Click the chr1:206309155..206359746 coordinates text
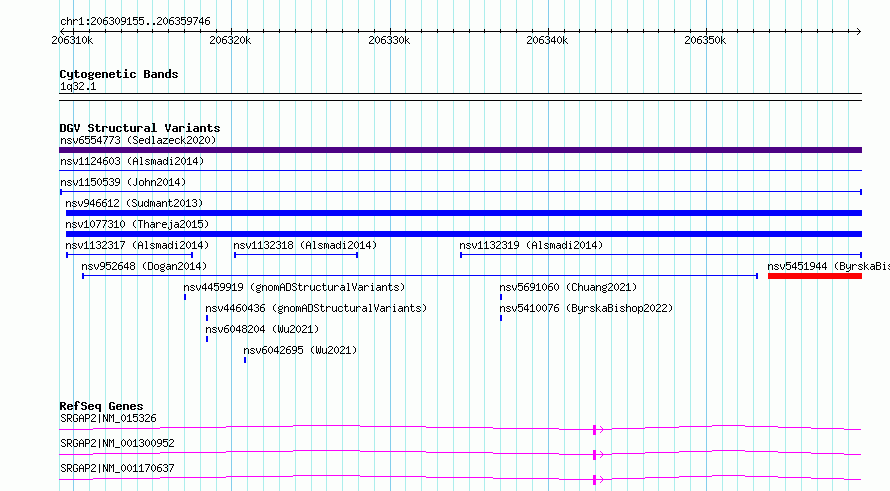The height and width of the screenshot is (491, 890). [135, 22]
